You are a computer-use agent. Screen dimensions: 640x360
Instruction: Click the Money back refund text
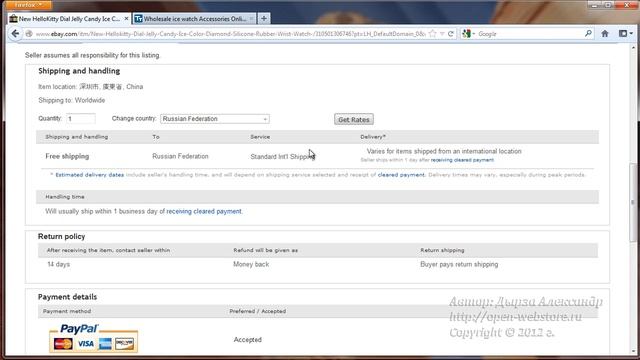point(251,264)
